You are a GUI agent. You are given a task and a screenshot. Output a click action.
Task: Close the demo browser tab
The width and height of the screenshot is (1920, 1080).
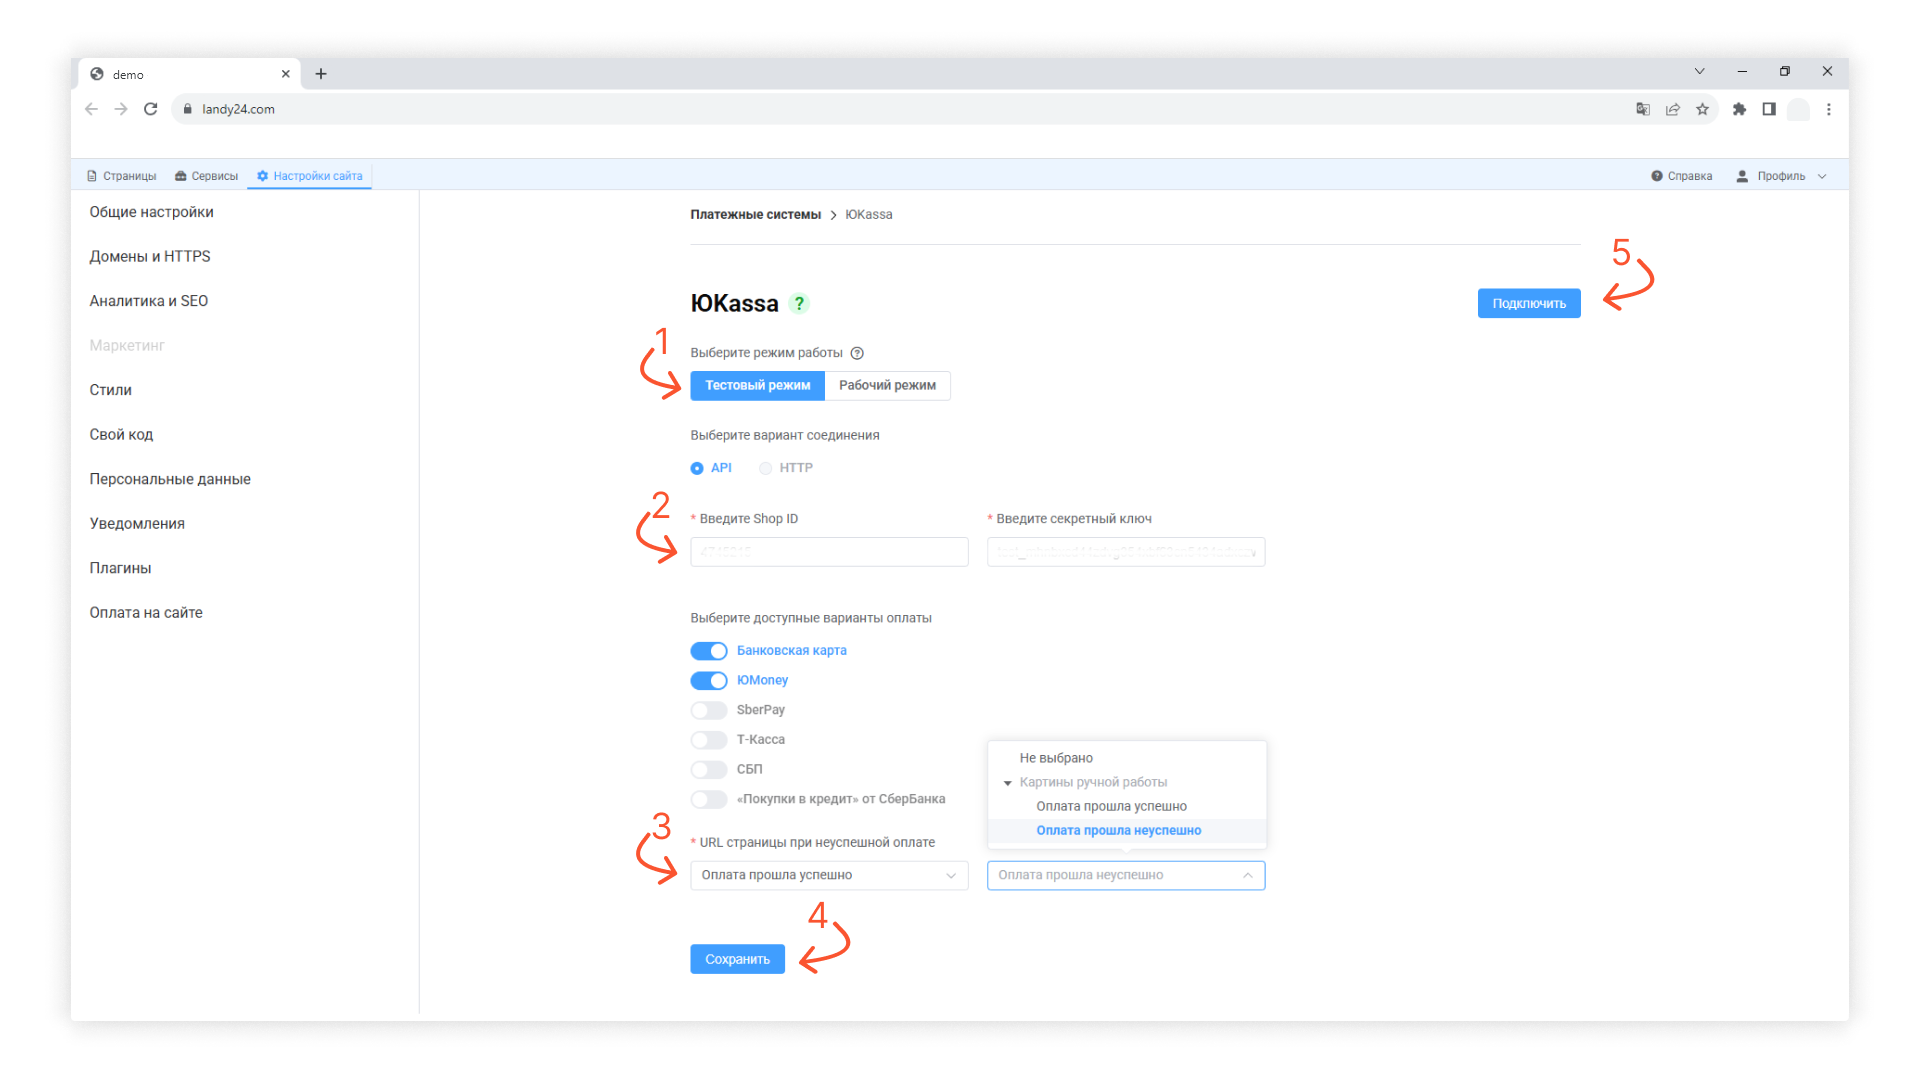click(x=285, y=74)
